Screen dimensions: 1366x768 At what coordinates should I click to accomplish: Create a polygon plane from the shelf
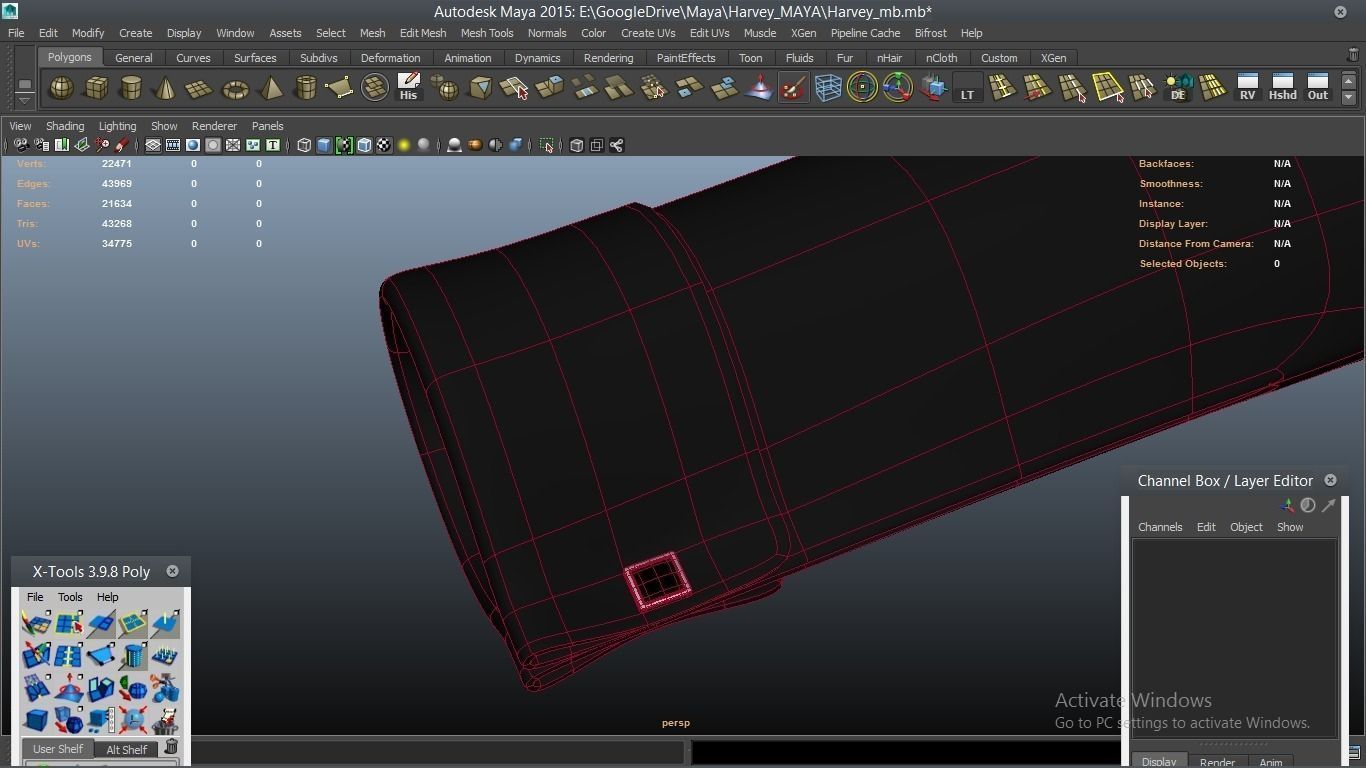pyautogui.click(x=200, y=88)
